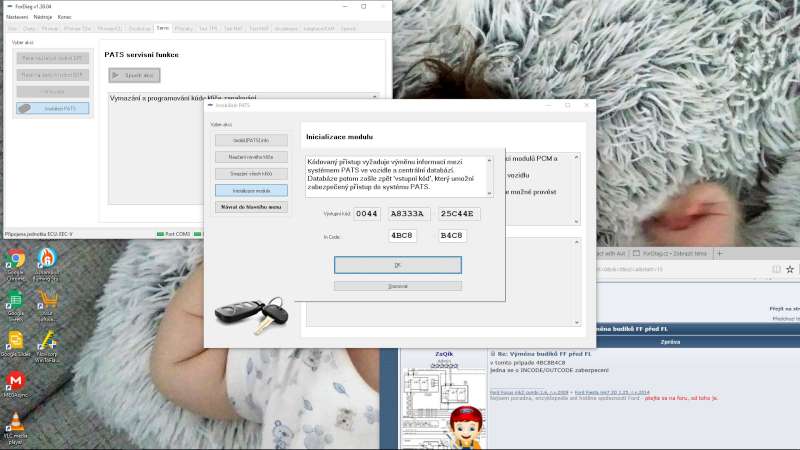Switch to the Servis tab
Viewport: 800px width, 450px height.
pyautogui.click(x=163, y=29)
